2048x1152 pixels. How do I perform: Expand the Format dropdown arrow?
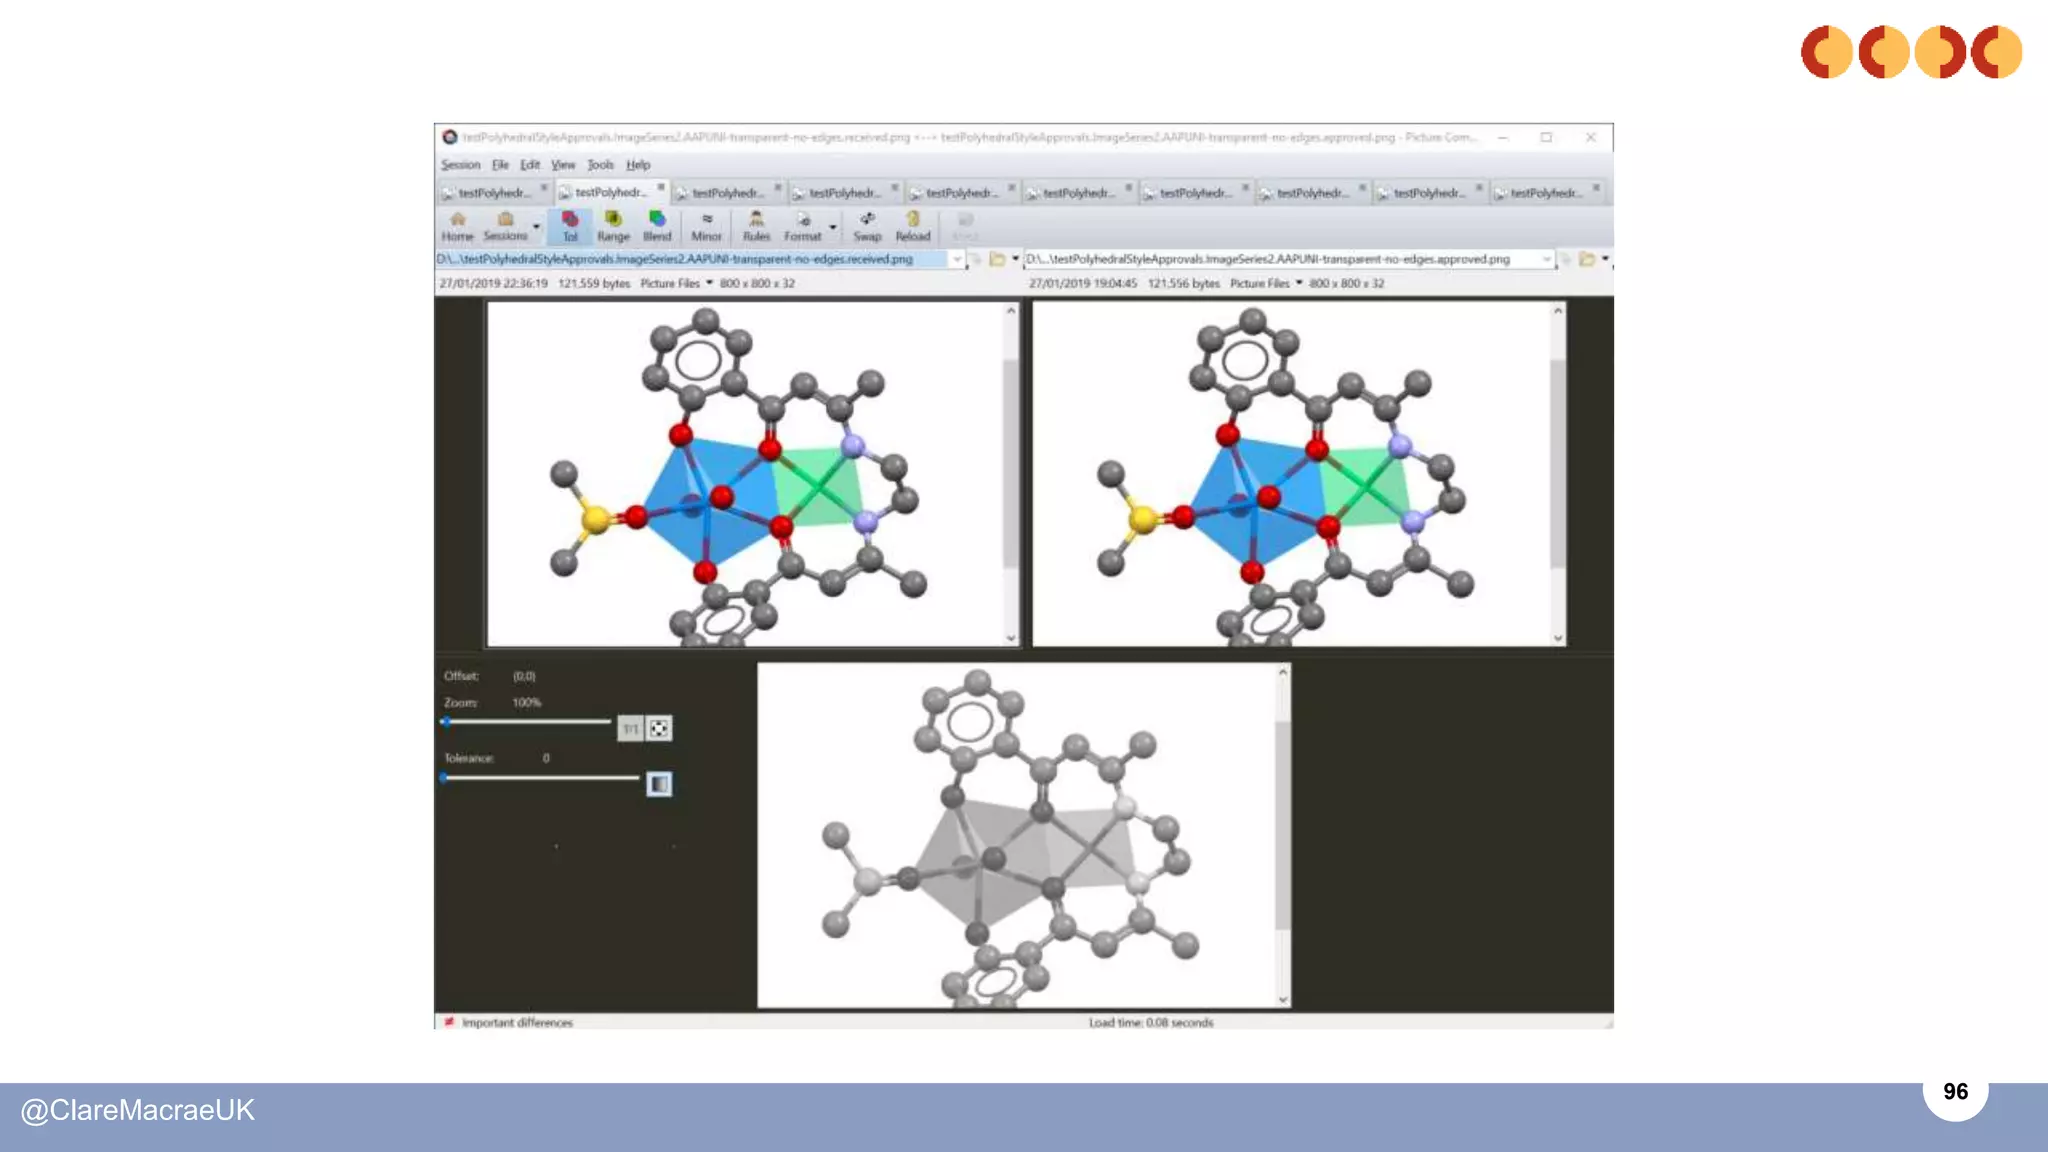click(x=833, y=227)
